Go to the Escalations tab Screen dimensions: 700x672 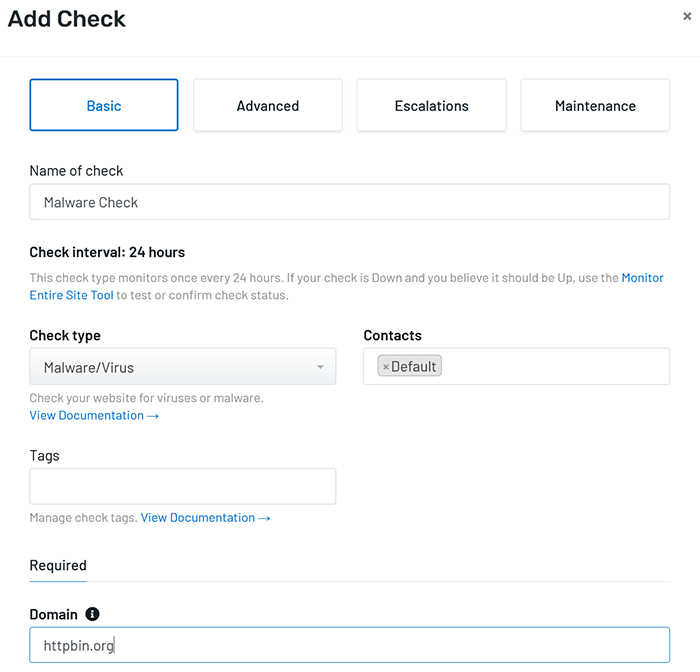pos(432,106)
